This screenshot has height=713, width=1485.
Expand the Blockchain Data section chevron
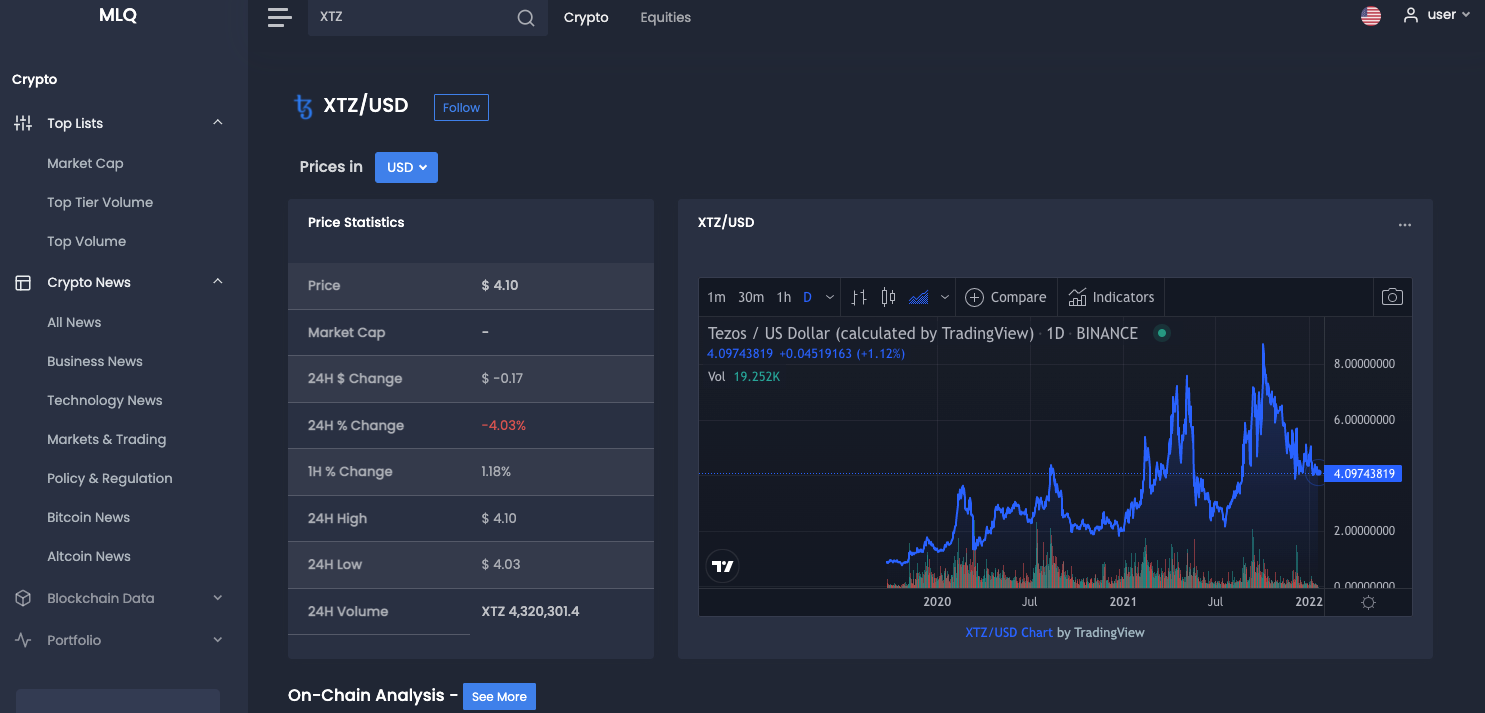pos(218,598)
